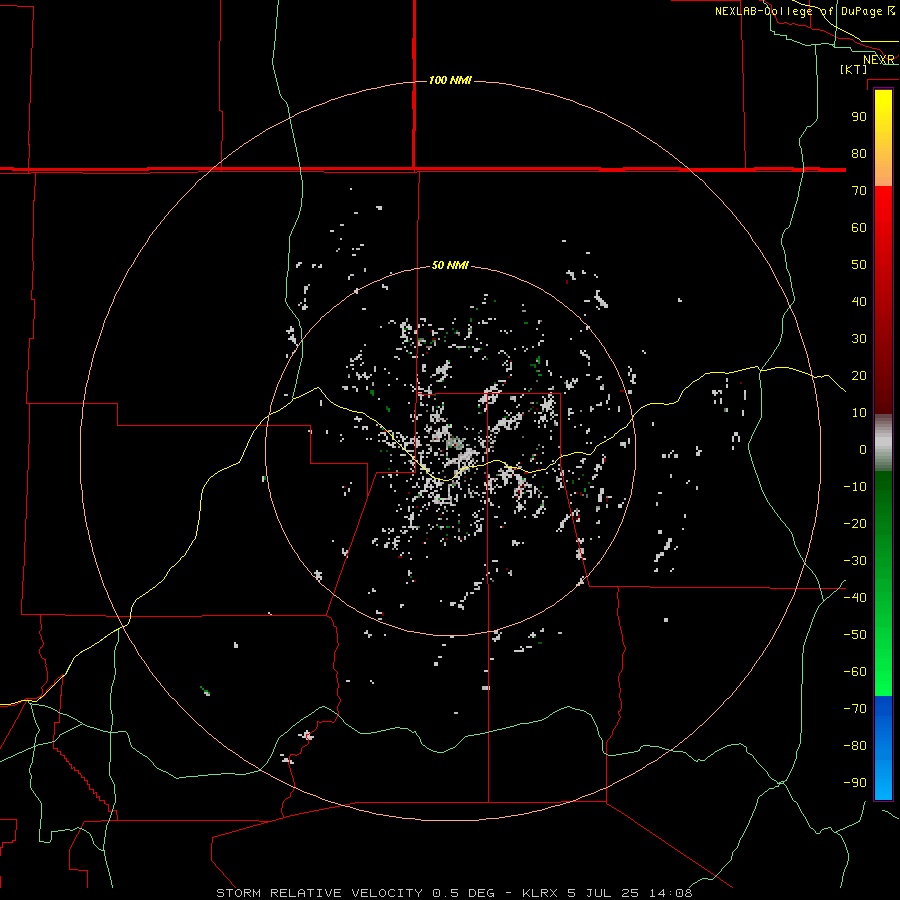This screenshot has width=900, height=900.
Task: Click the blue bottom segment of color bar
Action: point(883,748)
